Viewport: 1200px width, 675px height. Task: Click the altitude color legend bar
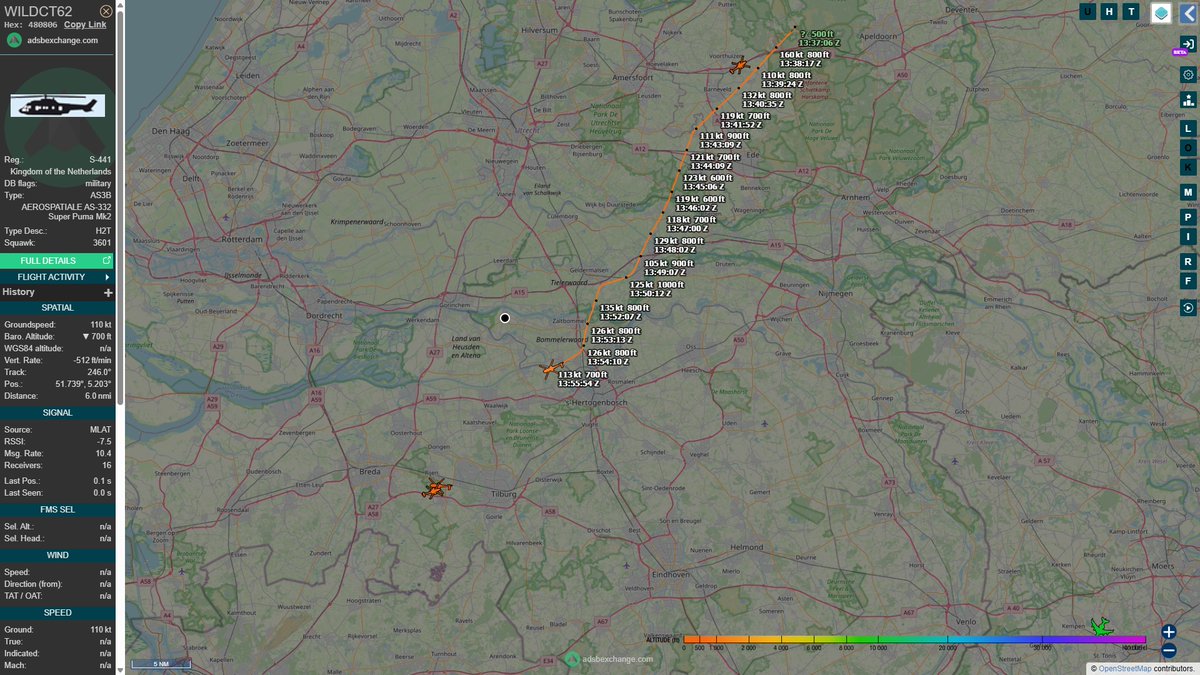[915, 639]
